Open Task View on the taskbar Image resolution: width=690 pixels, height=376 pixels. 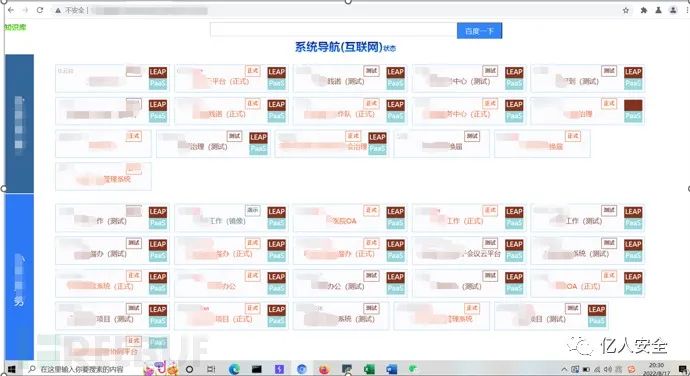211,369
